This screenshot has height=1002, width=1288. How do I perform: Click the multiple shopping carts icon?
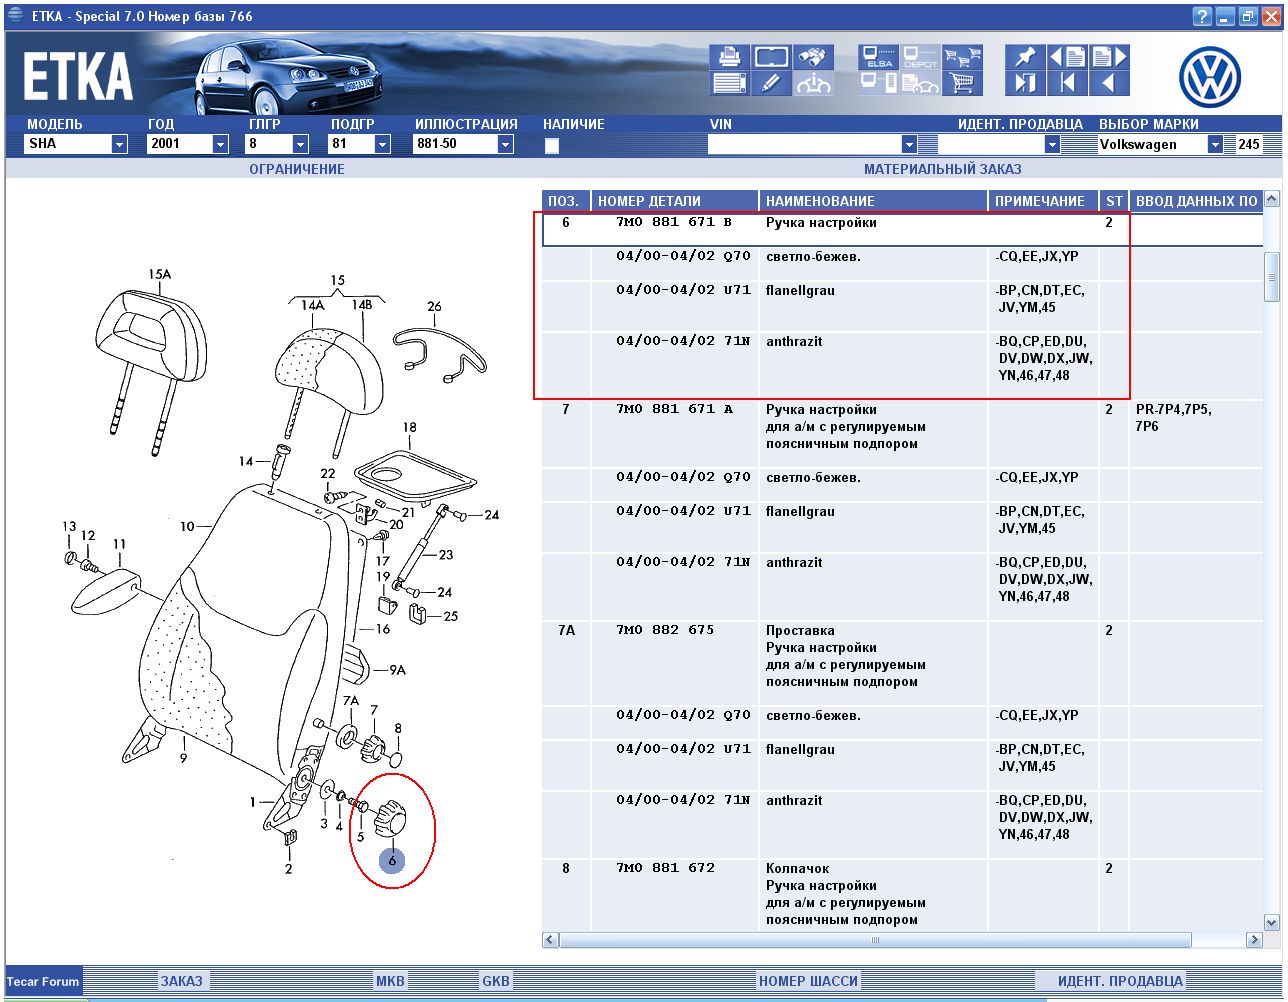point(962,57)
